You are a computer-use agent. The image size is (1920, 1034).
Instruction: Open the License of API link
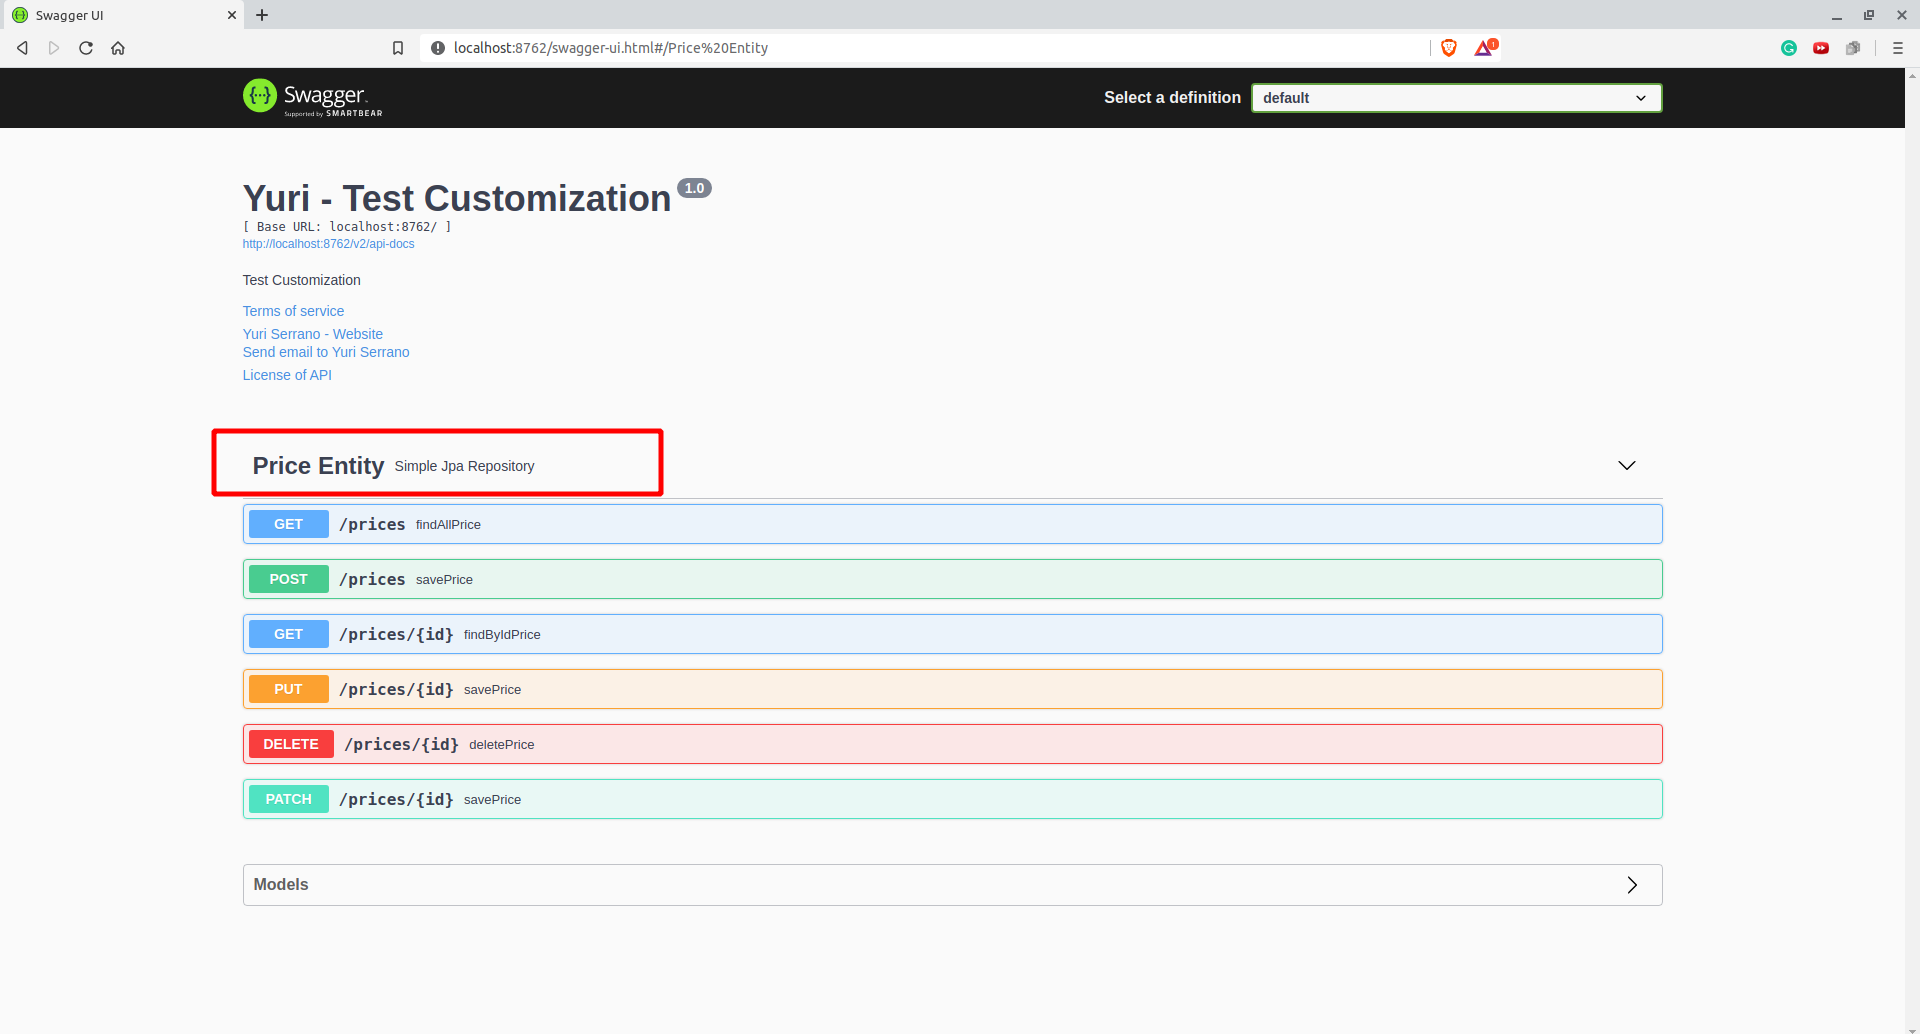click(287, 375)
